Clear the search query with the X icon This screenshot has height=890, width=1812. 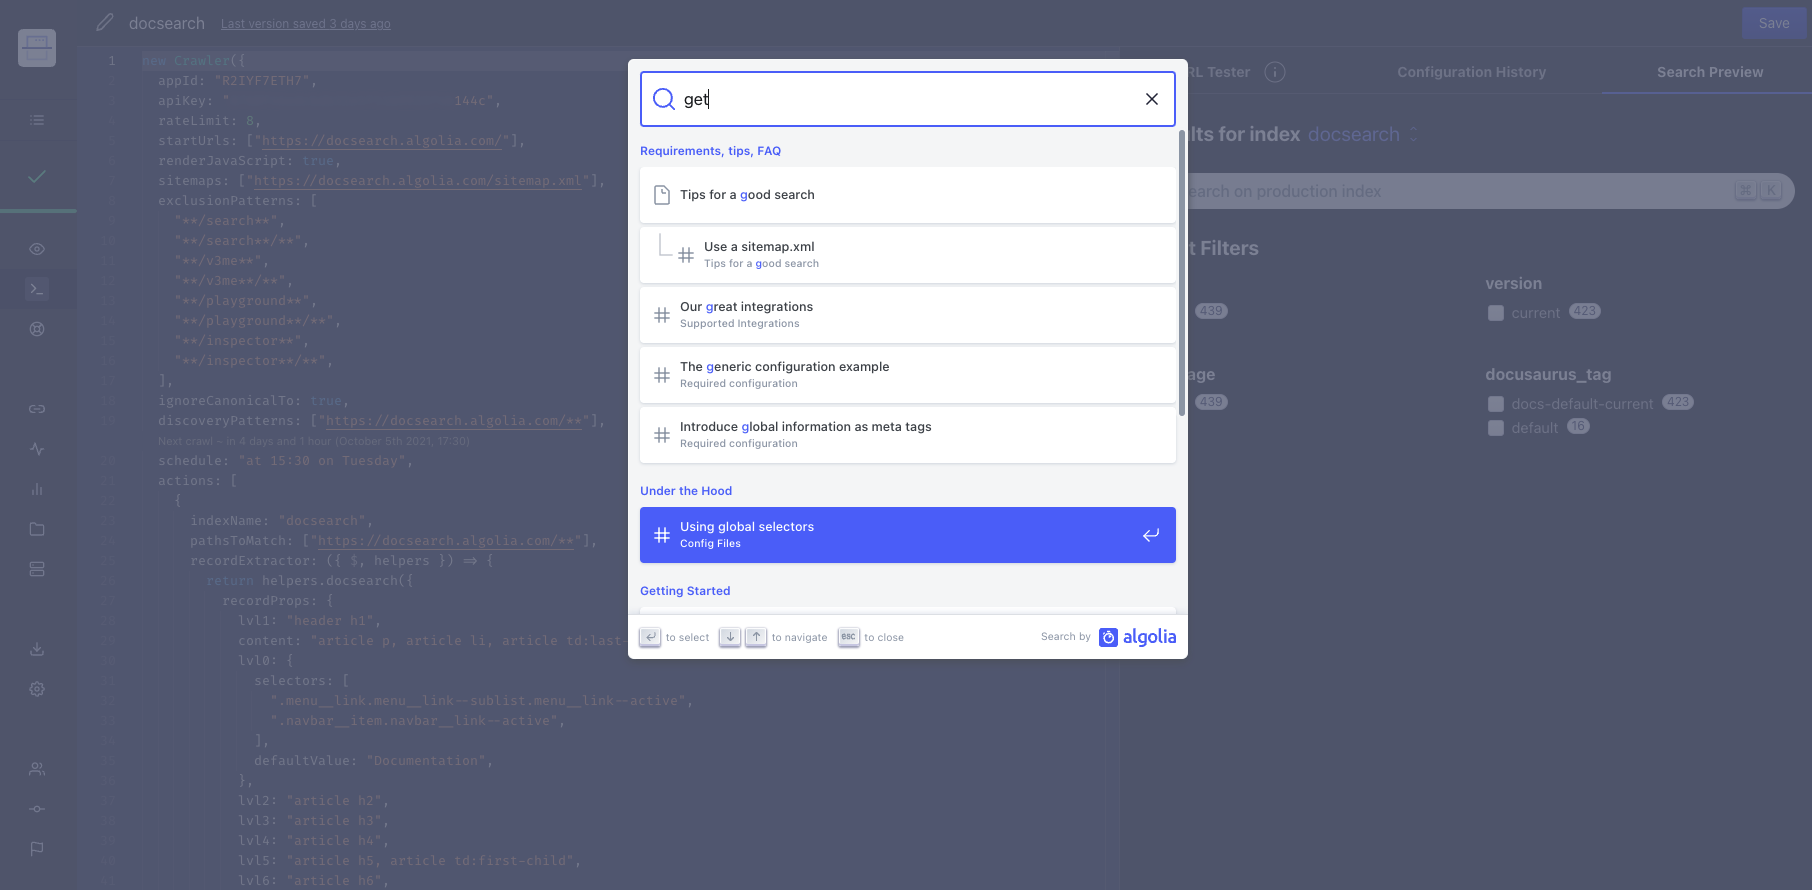pos(1152,99)
